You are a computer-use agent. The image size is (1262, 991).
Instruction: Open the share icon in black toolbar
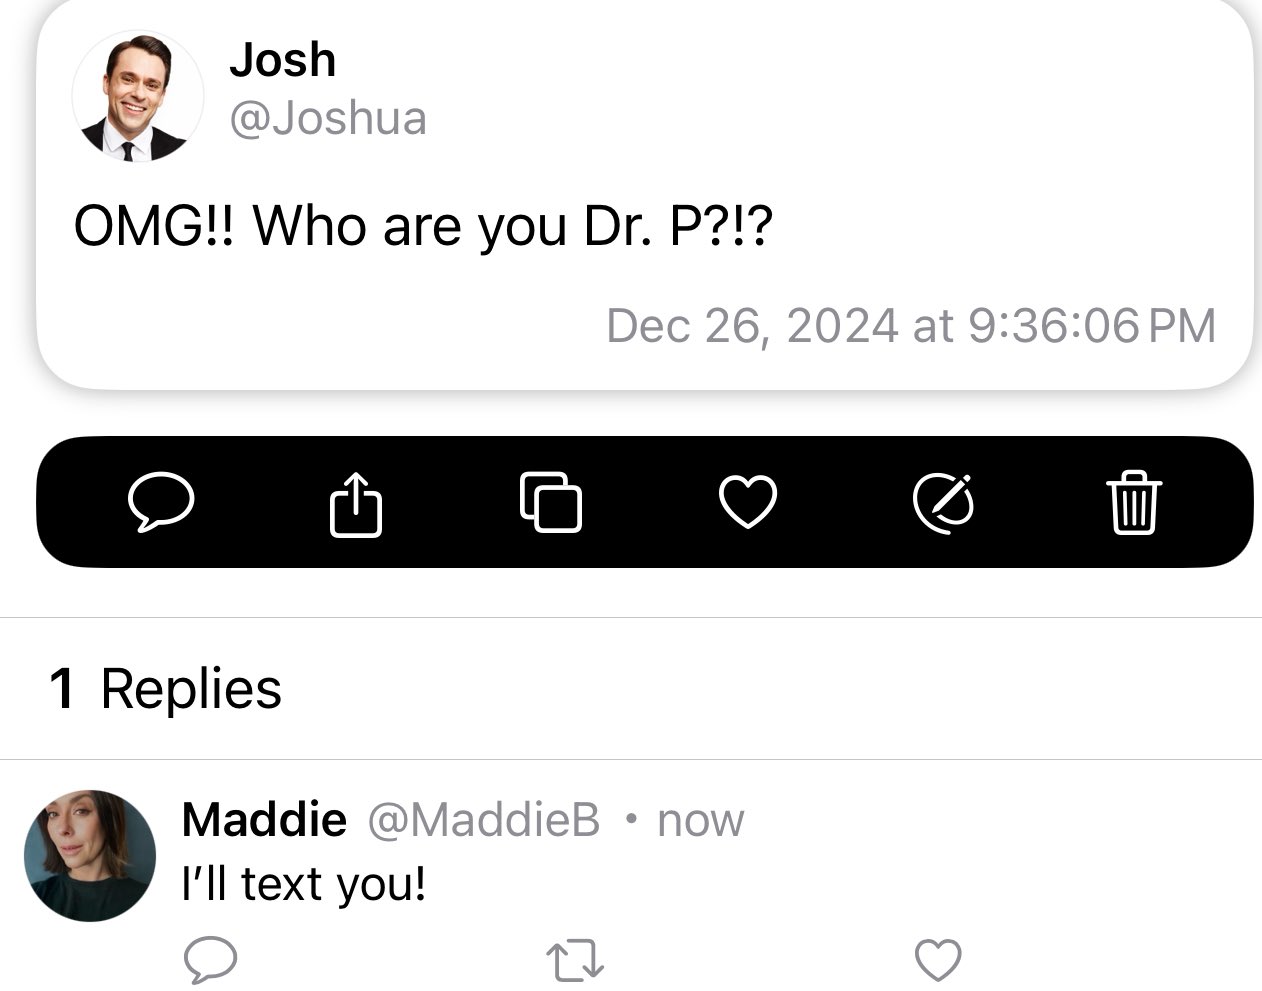356,503
